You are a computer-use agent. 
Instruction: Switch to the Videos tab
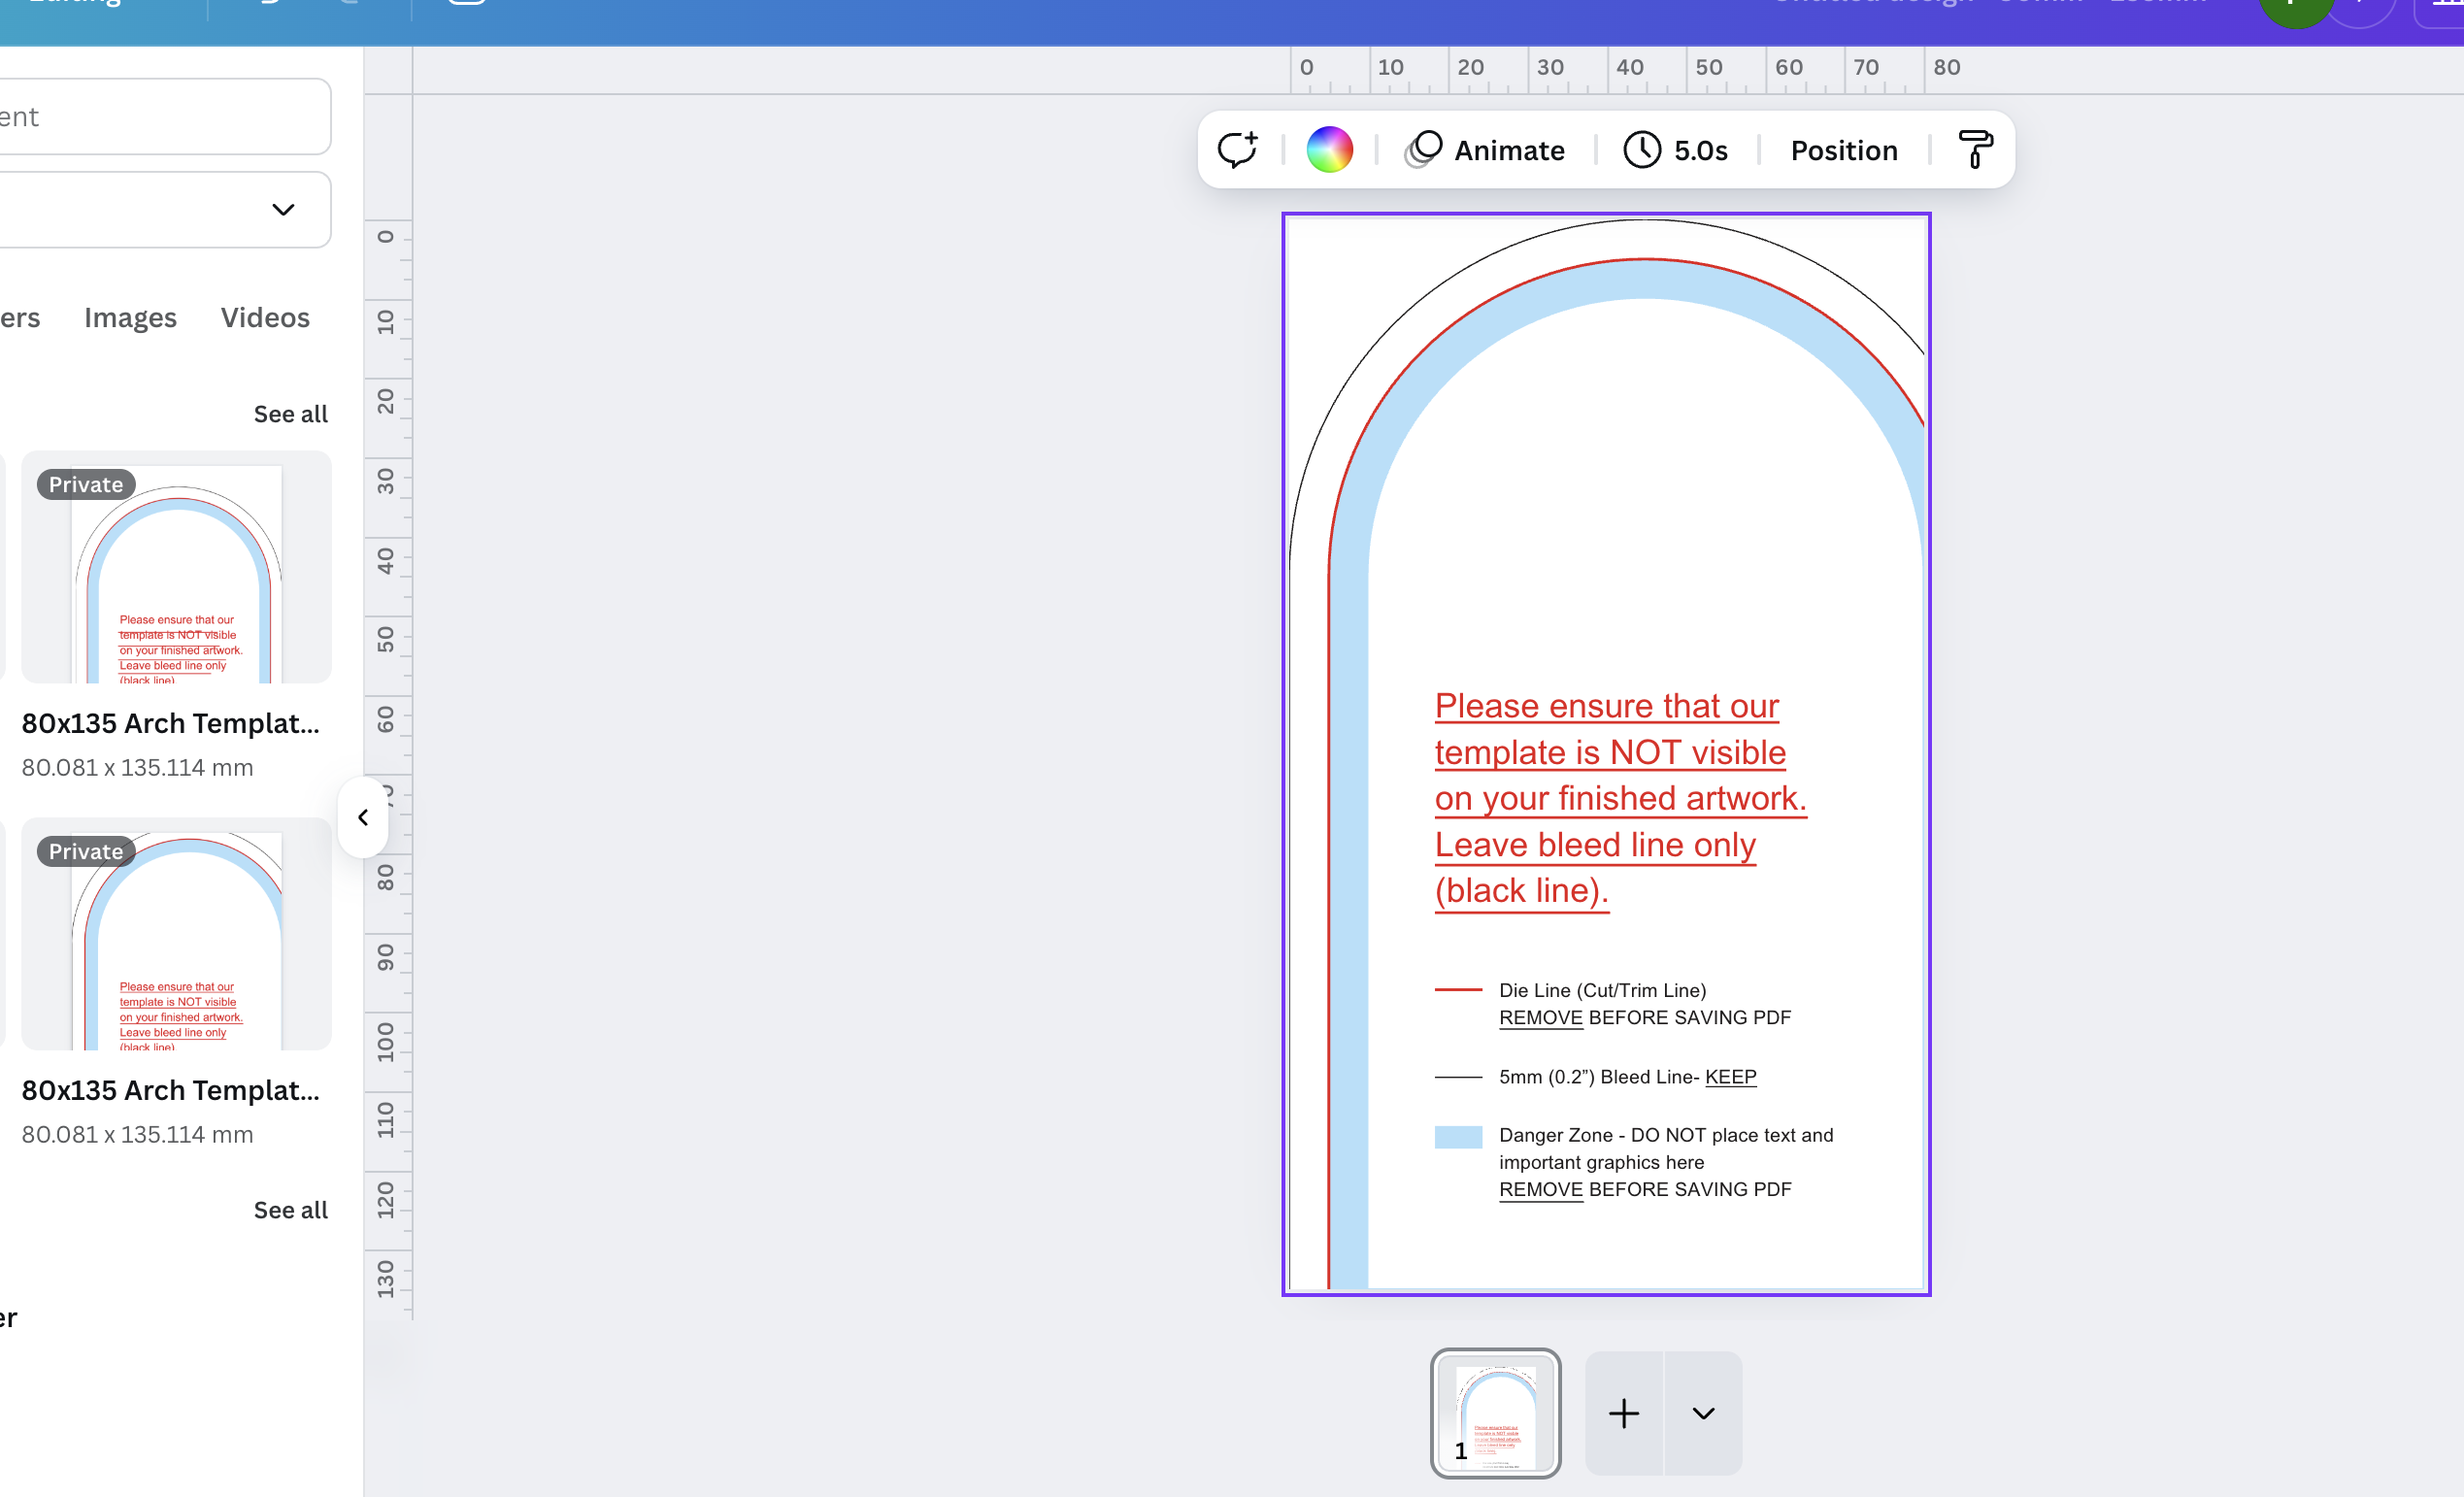pos(265,317)
